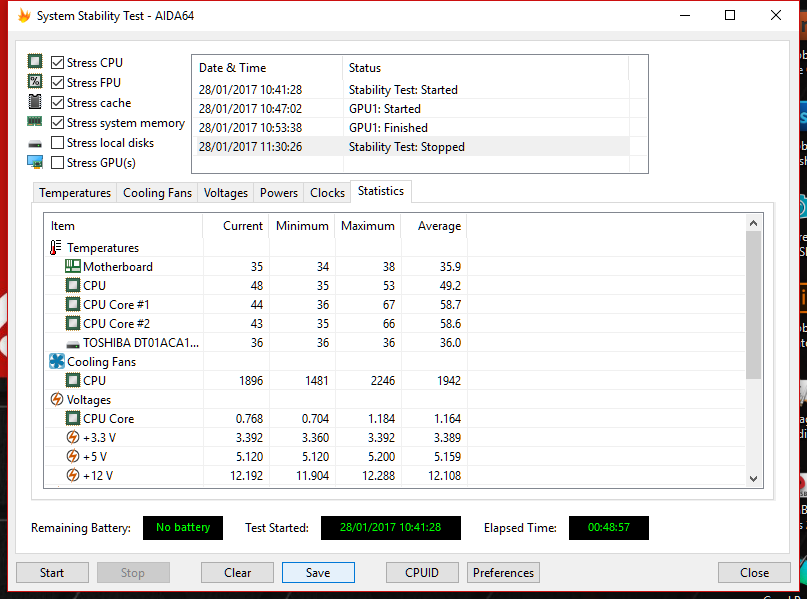Click the statistics list scroll up arrow
807x599 pixels.
[x=753, y=223]
